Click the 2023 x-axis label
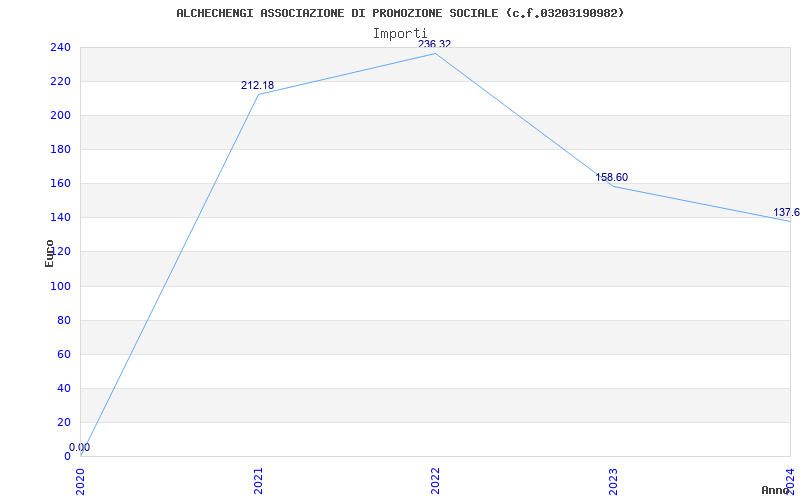Viewport: 800px width, 500px height. pyautogui.click(x=613, y=481)
